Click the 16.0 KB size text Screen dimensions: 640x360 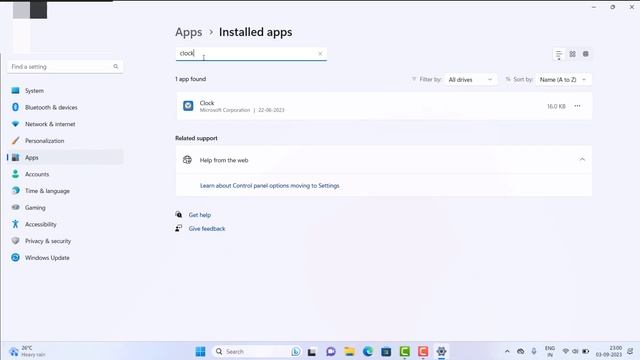coord(556,107)
